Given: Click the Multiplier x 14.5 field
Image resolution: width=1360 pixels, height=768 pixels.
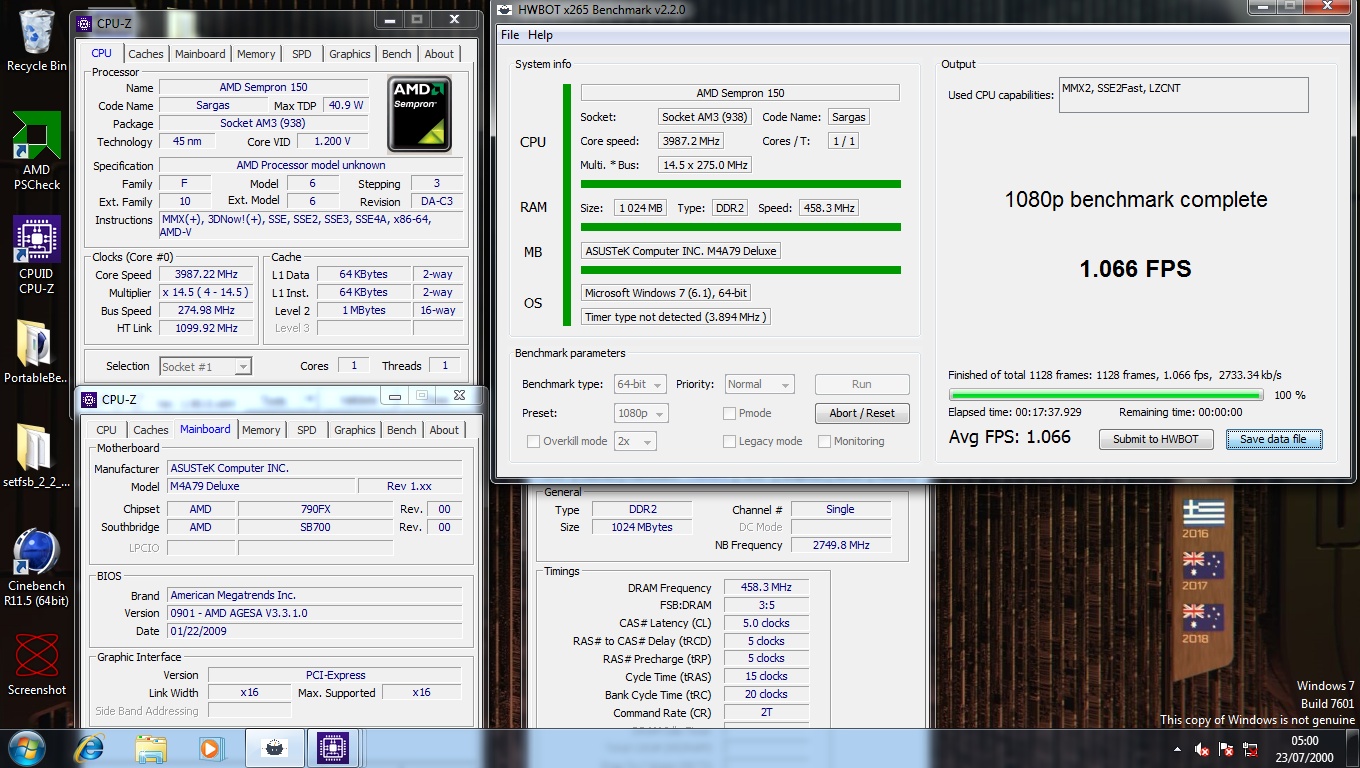Looking at the screenshot, I should point(207,293).
